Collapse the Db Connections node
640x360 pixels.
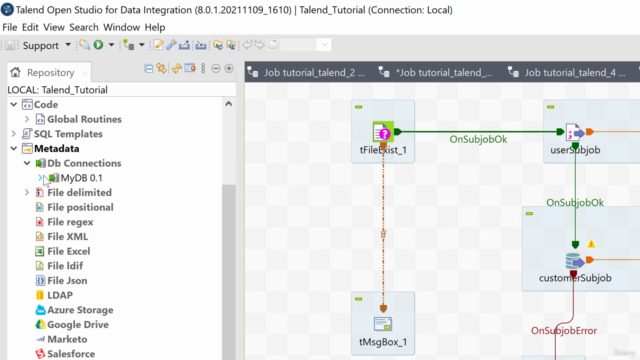(x=27, y=163)
